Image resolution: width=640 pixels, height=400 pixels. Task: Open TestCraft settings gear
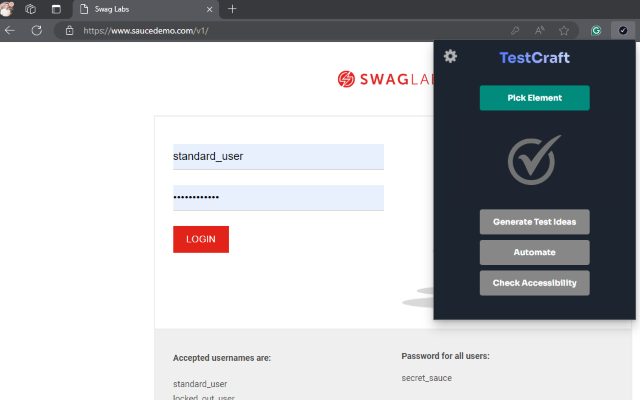pos(450,56)
